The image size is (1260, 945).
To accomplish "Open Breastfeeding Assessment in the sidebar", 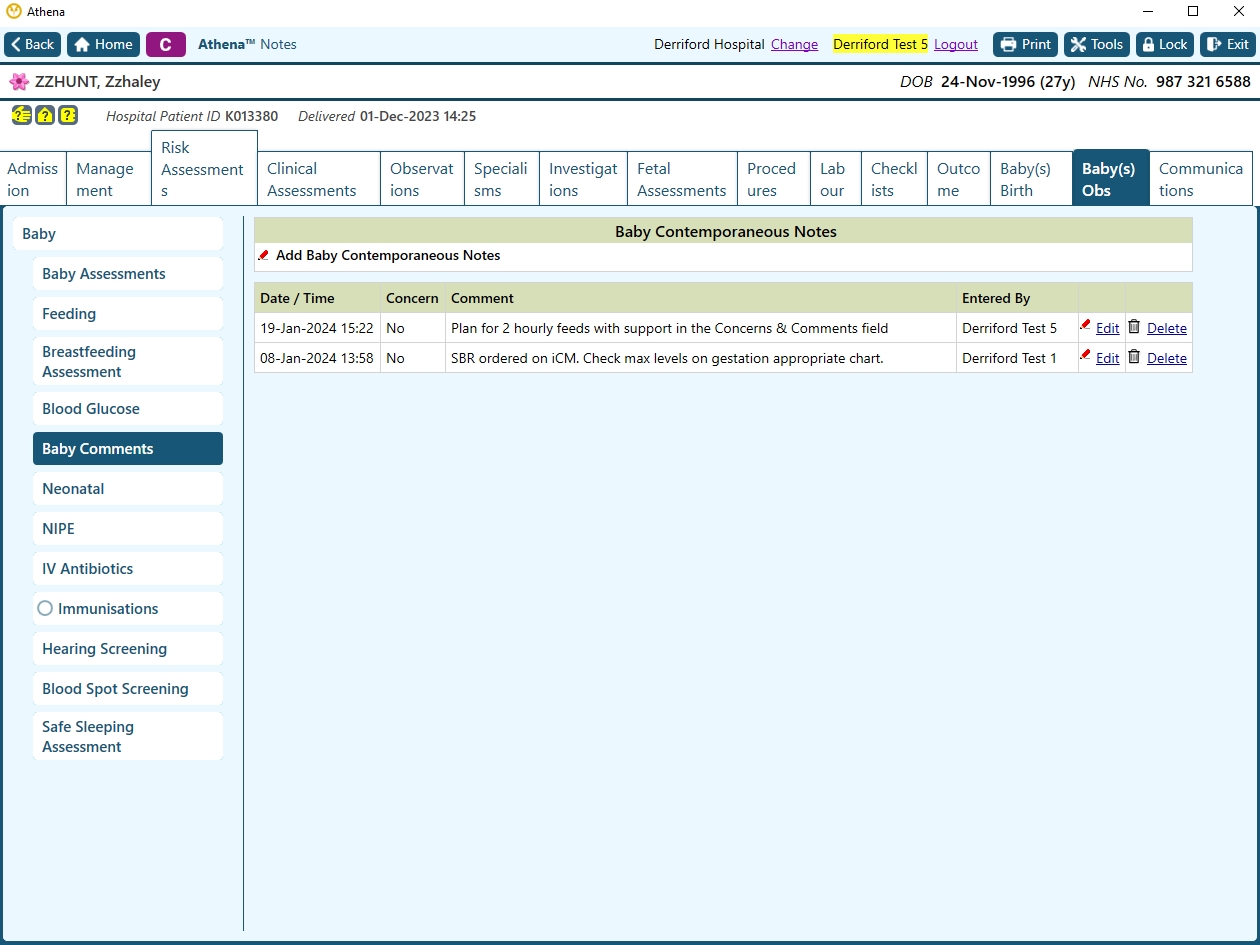I will click(x=127, y=361).
